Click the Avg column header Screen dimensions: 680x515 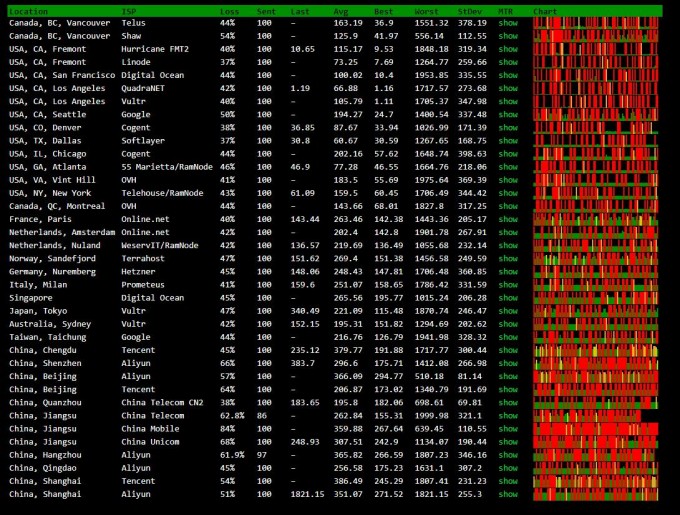[x=341, y=11]
